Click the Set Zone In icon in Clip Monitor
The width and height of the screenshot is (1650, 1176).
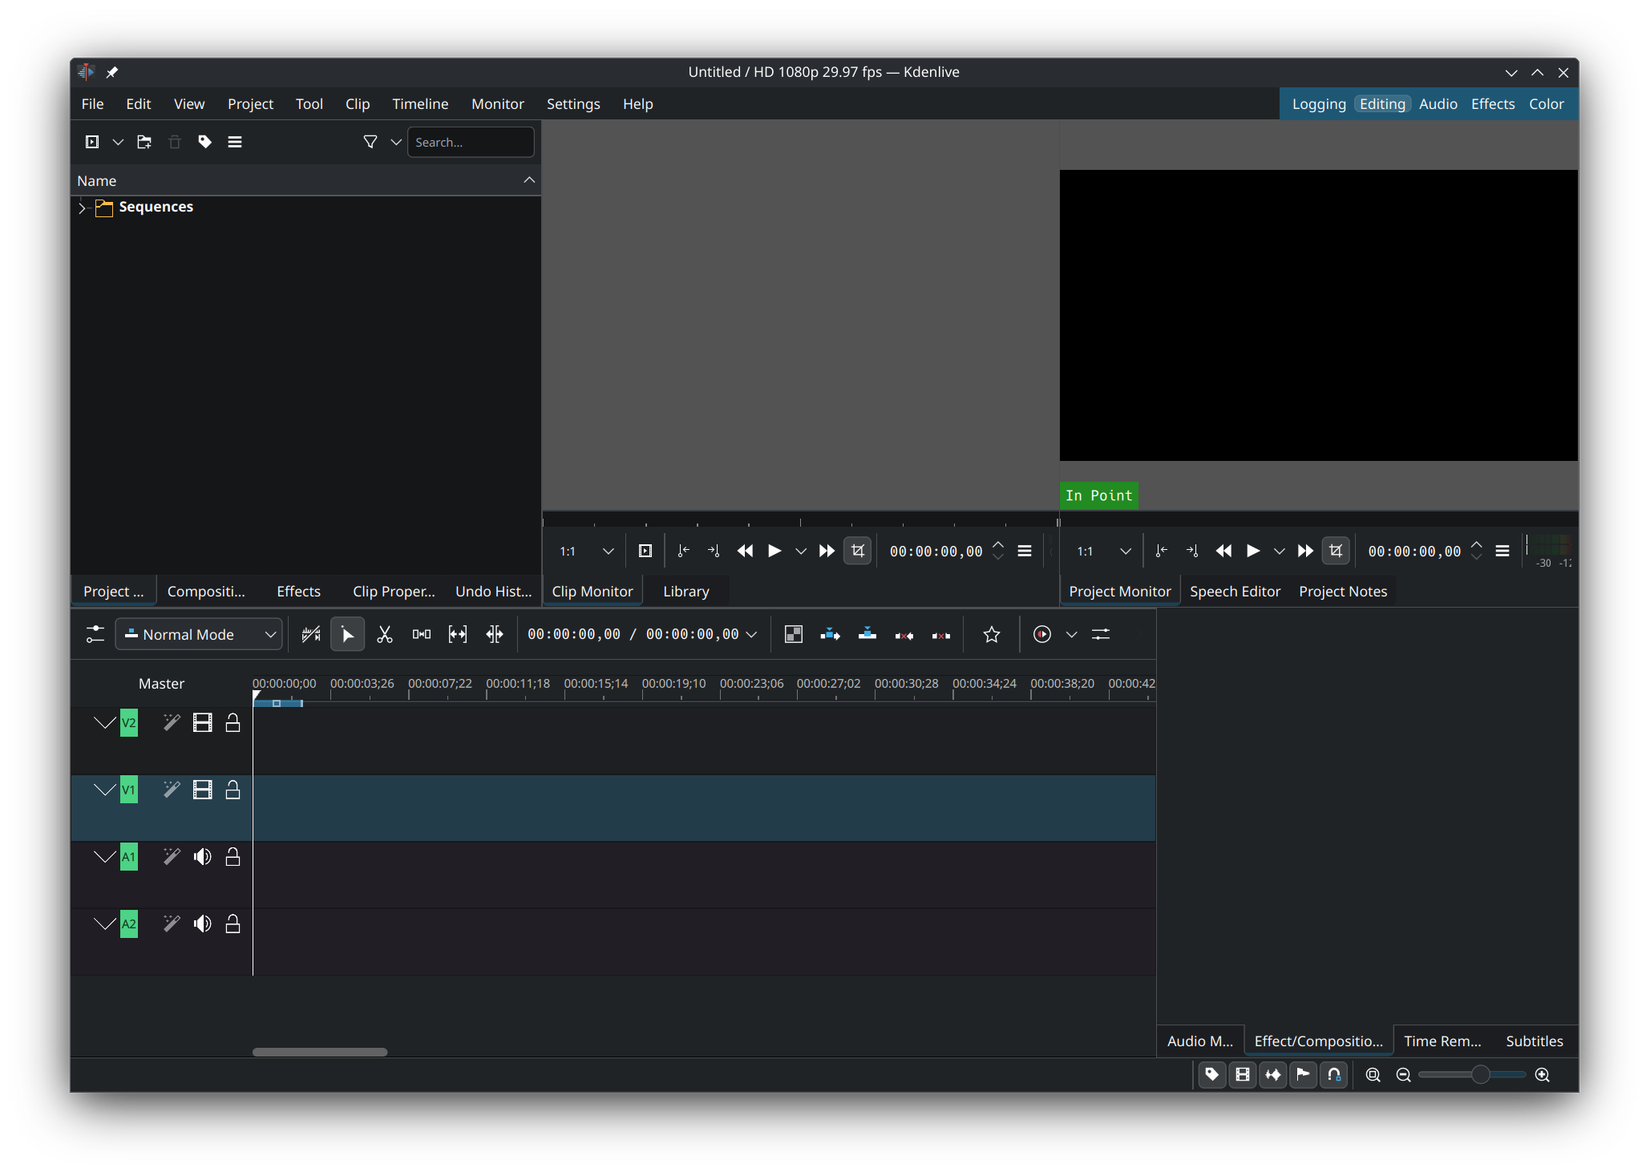coord(683,550)
